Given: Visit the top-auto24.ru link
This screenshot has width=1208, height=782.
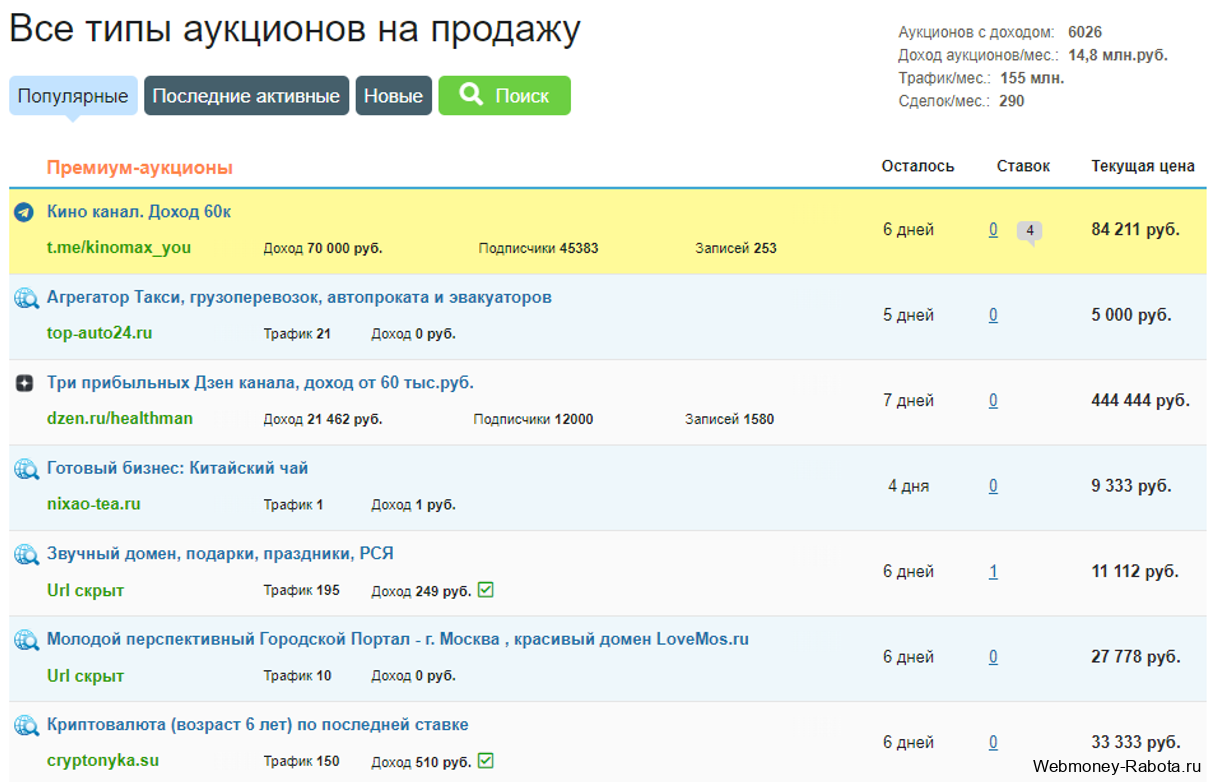Looking at the screenshot, I should [x=100, y=333].
